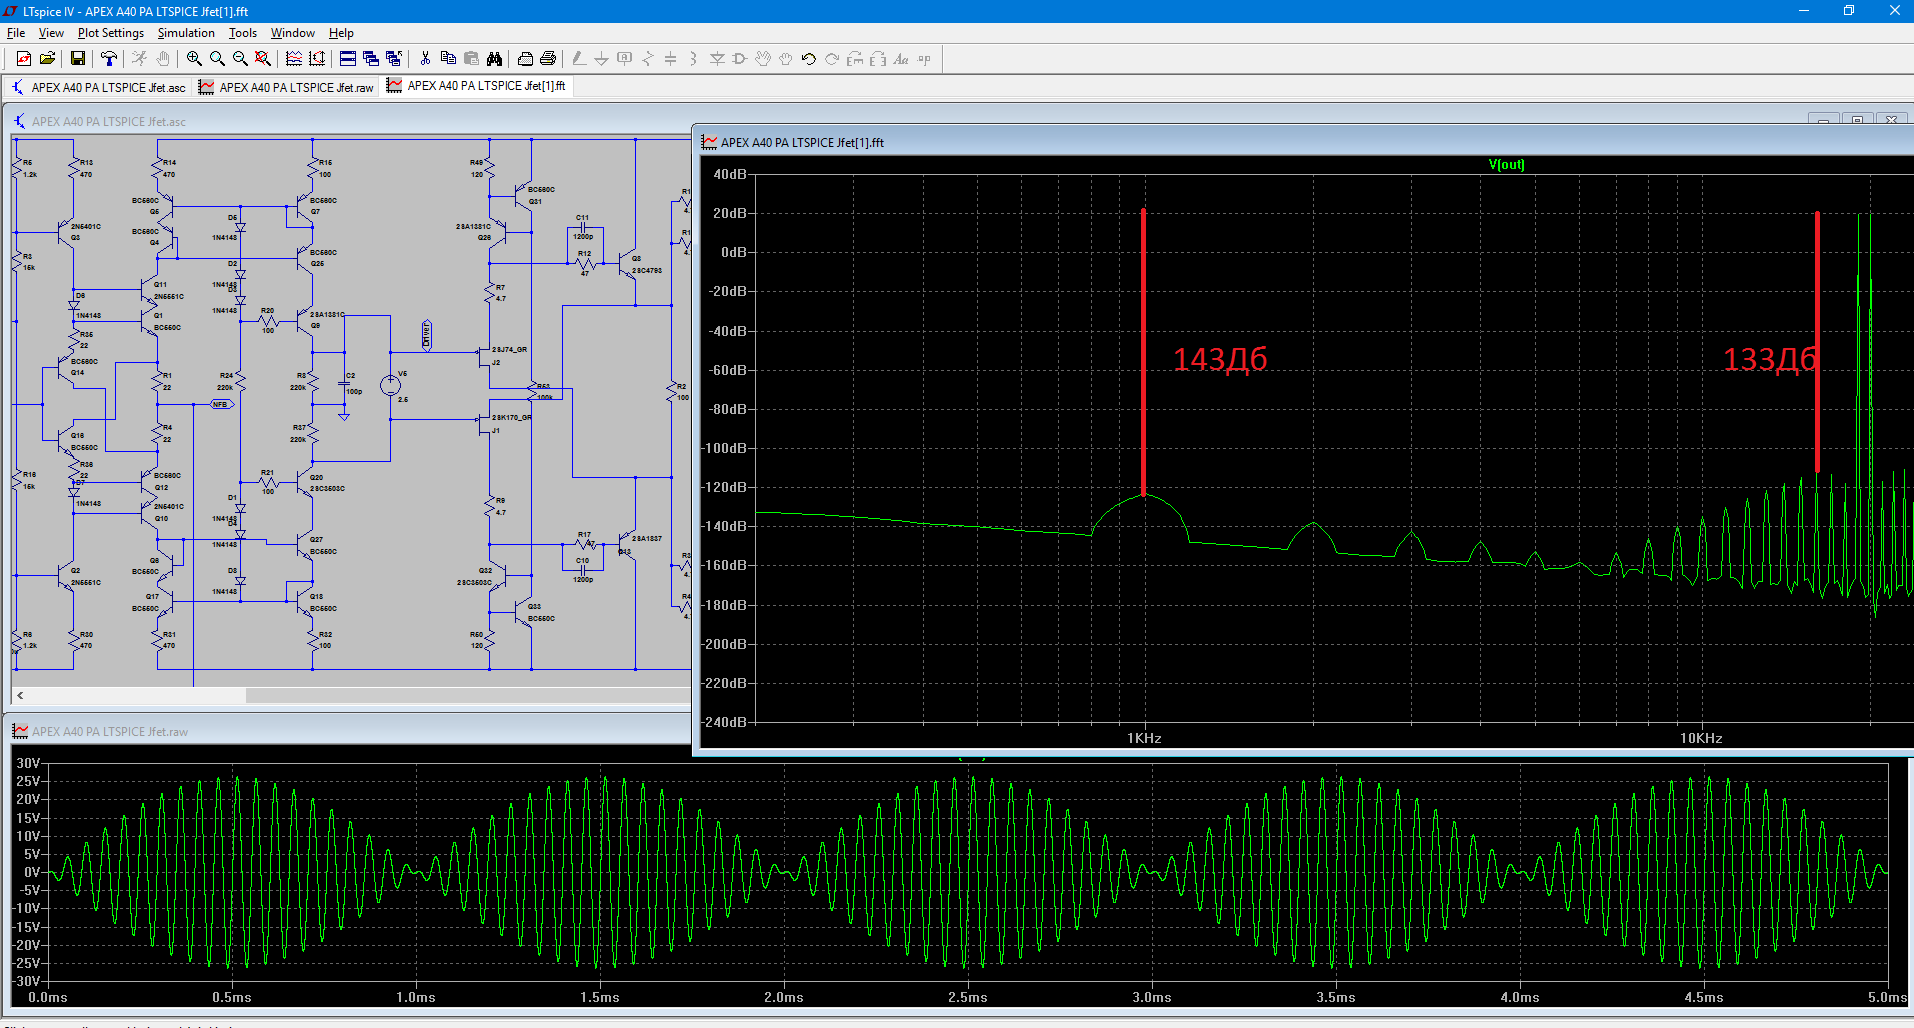Click the 5.0ms time axis label
Viewport: 1914px width, 1028px height.
tap(1887, 997)
